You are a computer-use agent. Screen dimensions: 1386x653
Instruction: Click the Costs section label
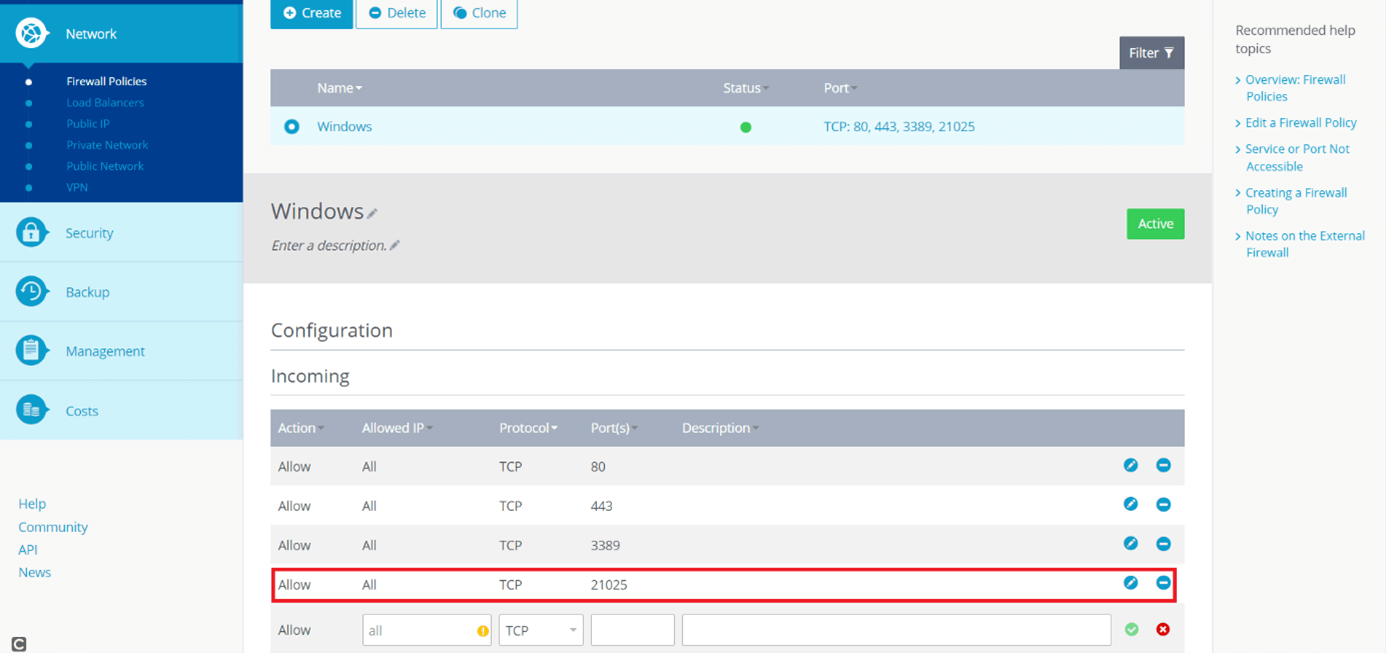point(82,411)
